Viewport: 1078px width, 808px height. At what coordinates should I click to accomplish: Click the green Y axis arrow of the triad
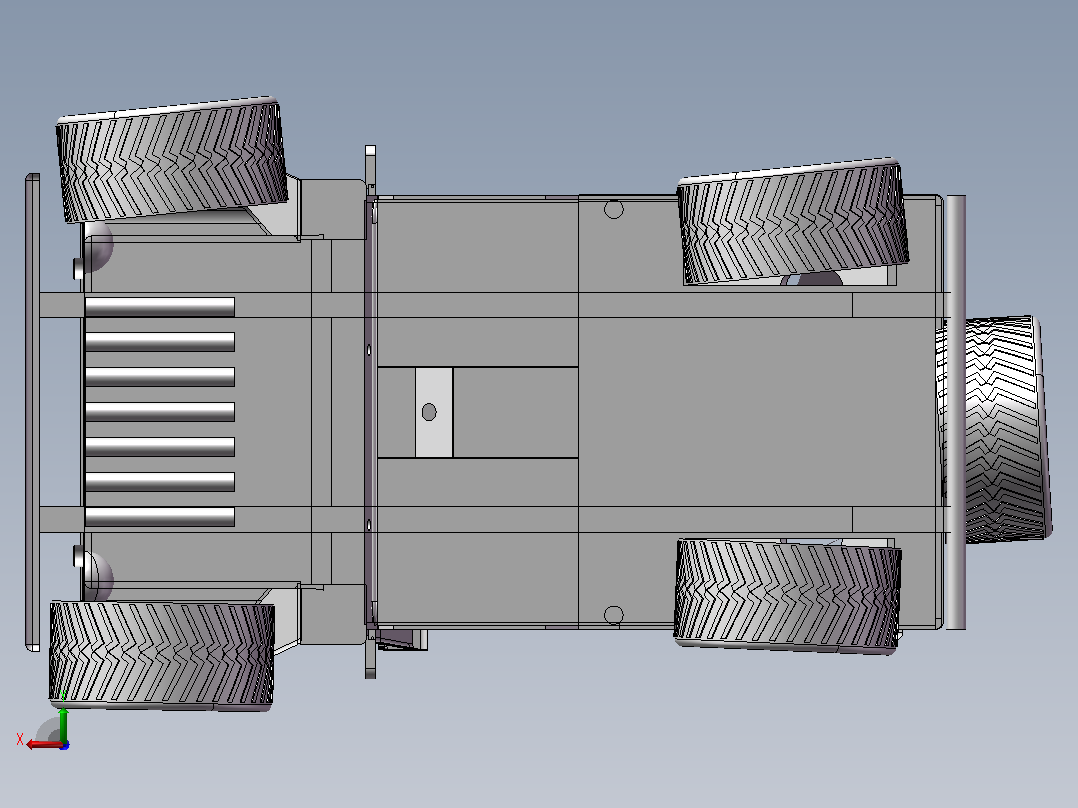(x=63, y=725)
